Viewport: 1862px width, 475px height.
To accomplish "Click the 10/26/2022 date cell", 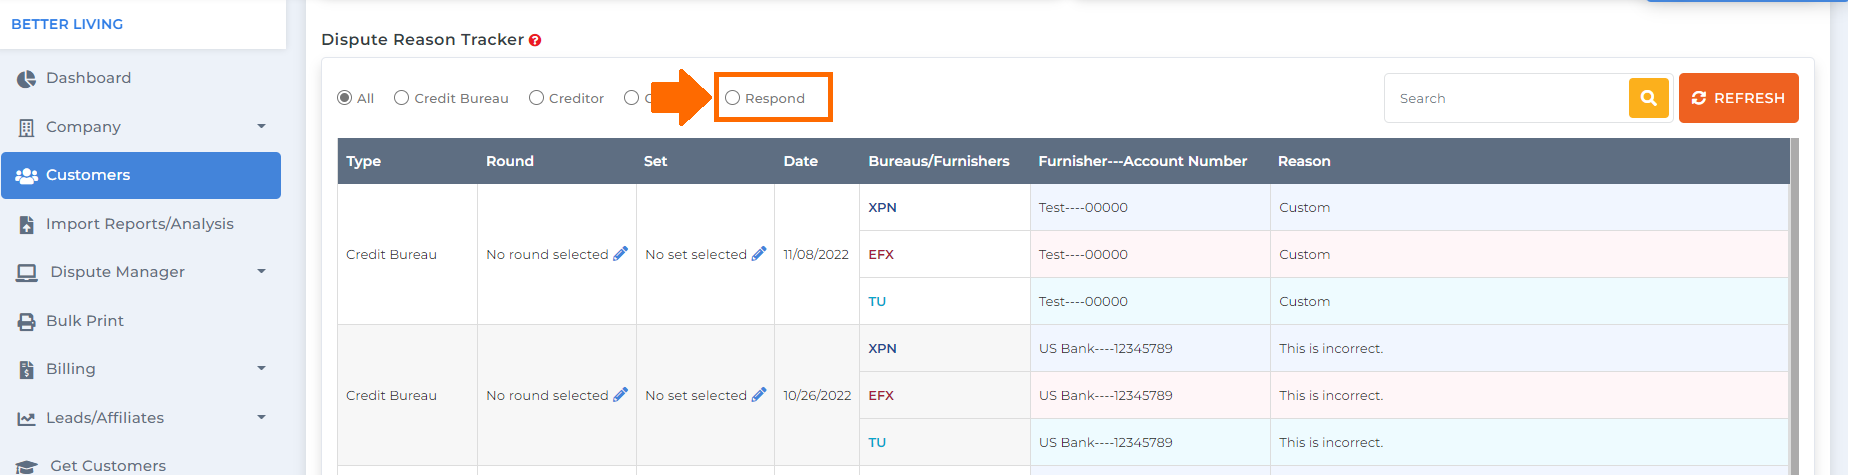I will point(817,396).
